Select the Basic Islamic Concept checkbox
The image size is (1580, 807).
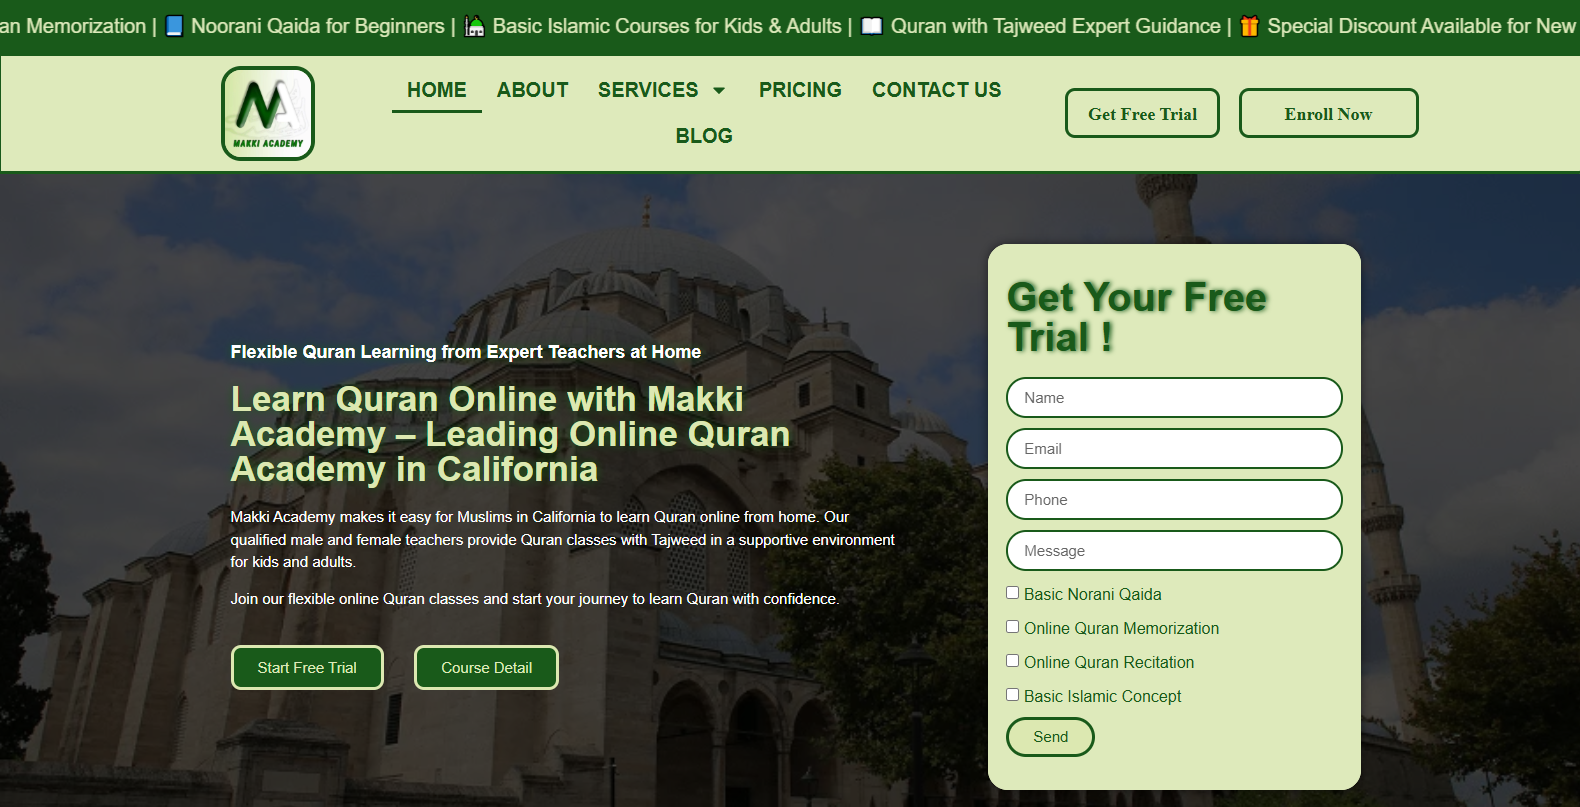[1012, 695]
